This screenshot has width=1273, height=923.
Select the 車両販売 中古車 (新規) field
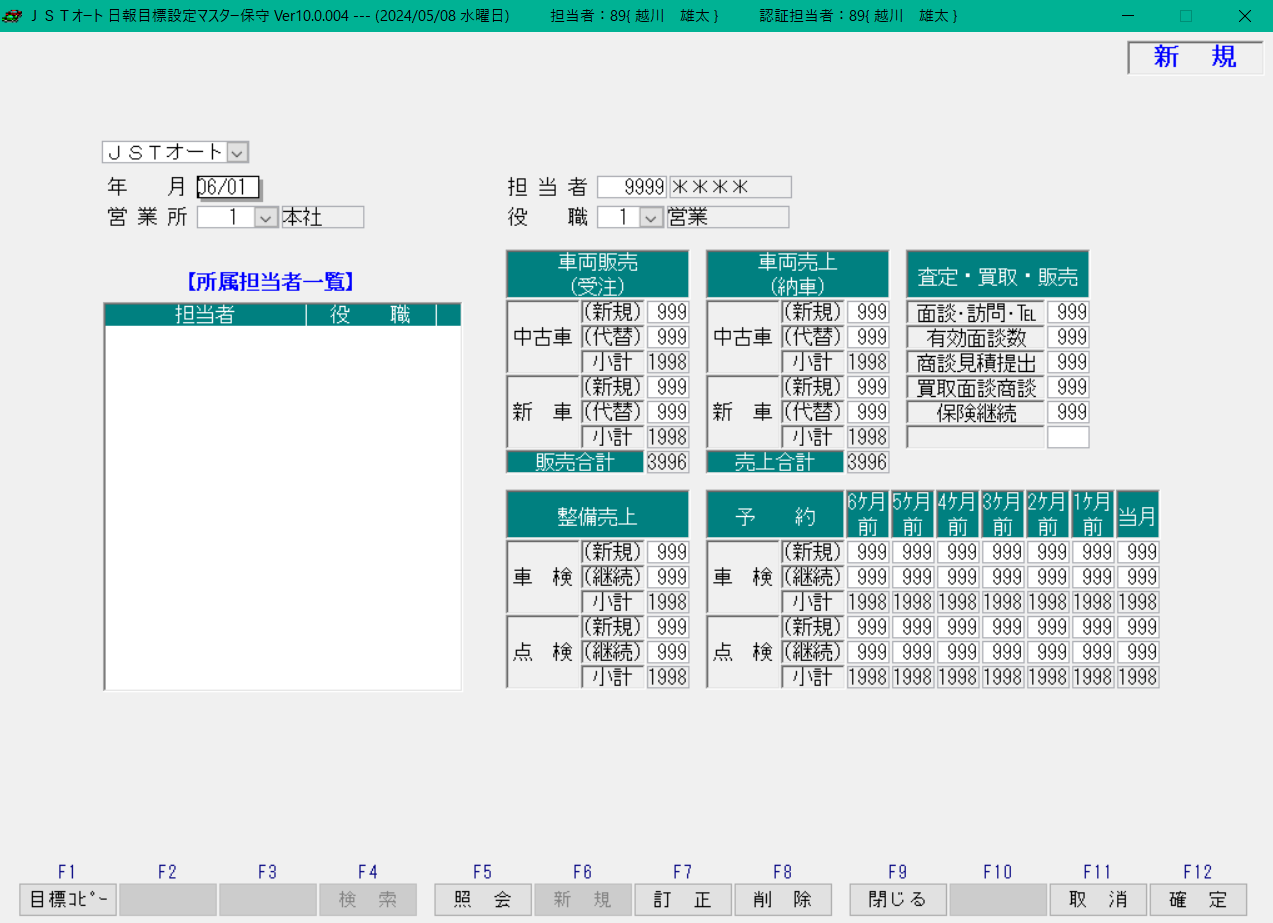(668, 312)
